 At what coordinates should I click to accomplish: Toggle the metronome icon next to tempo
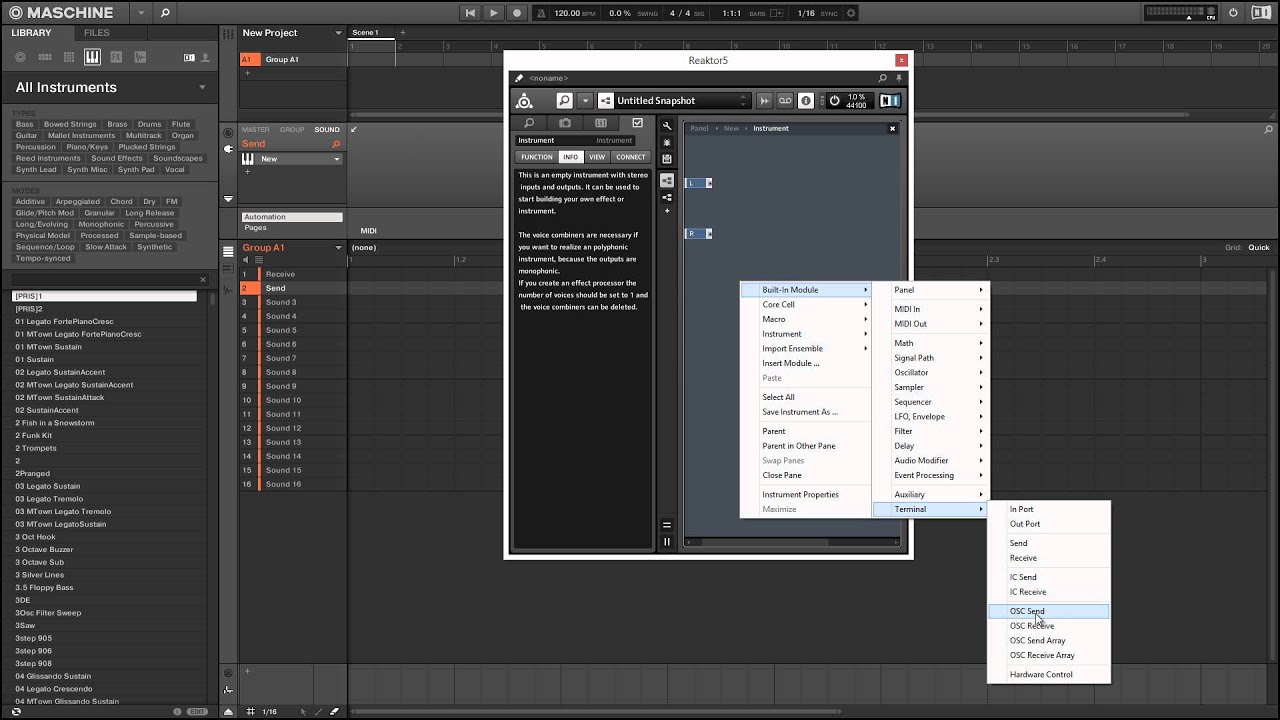[541, 13]
